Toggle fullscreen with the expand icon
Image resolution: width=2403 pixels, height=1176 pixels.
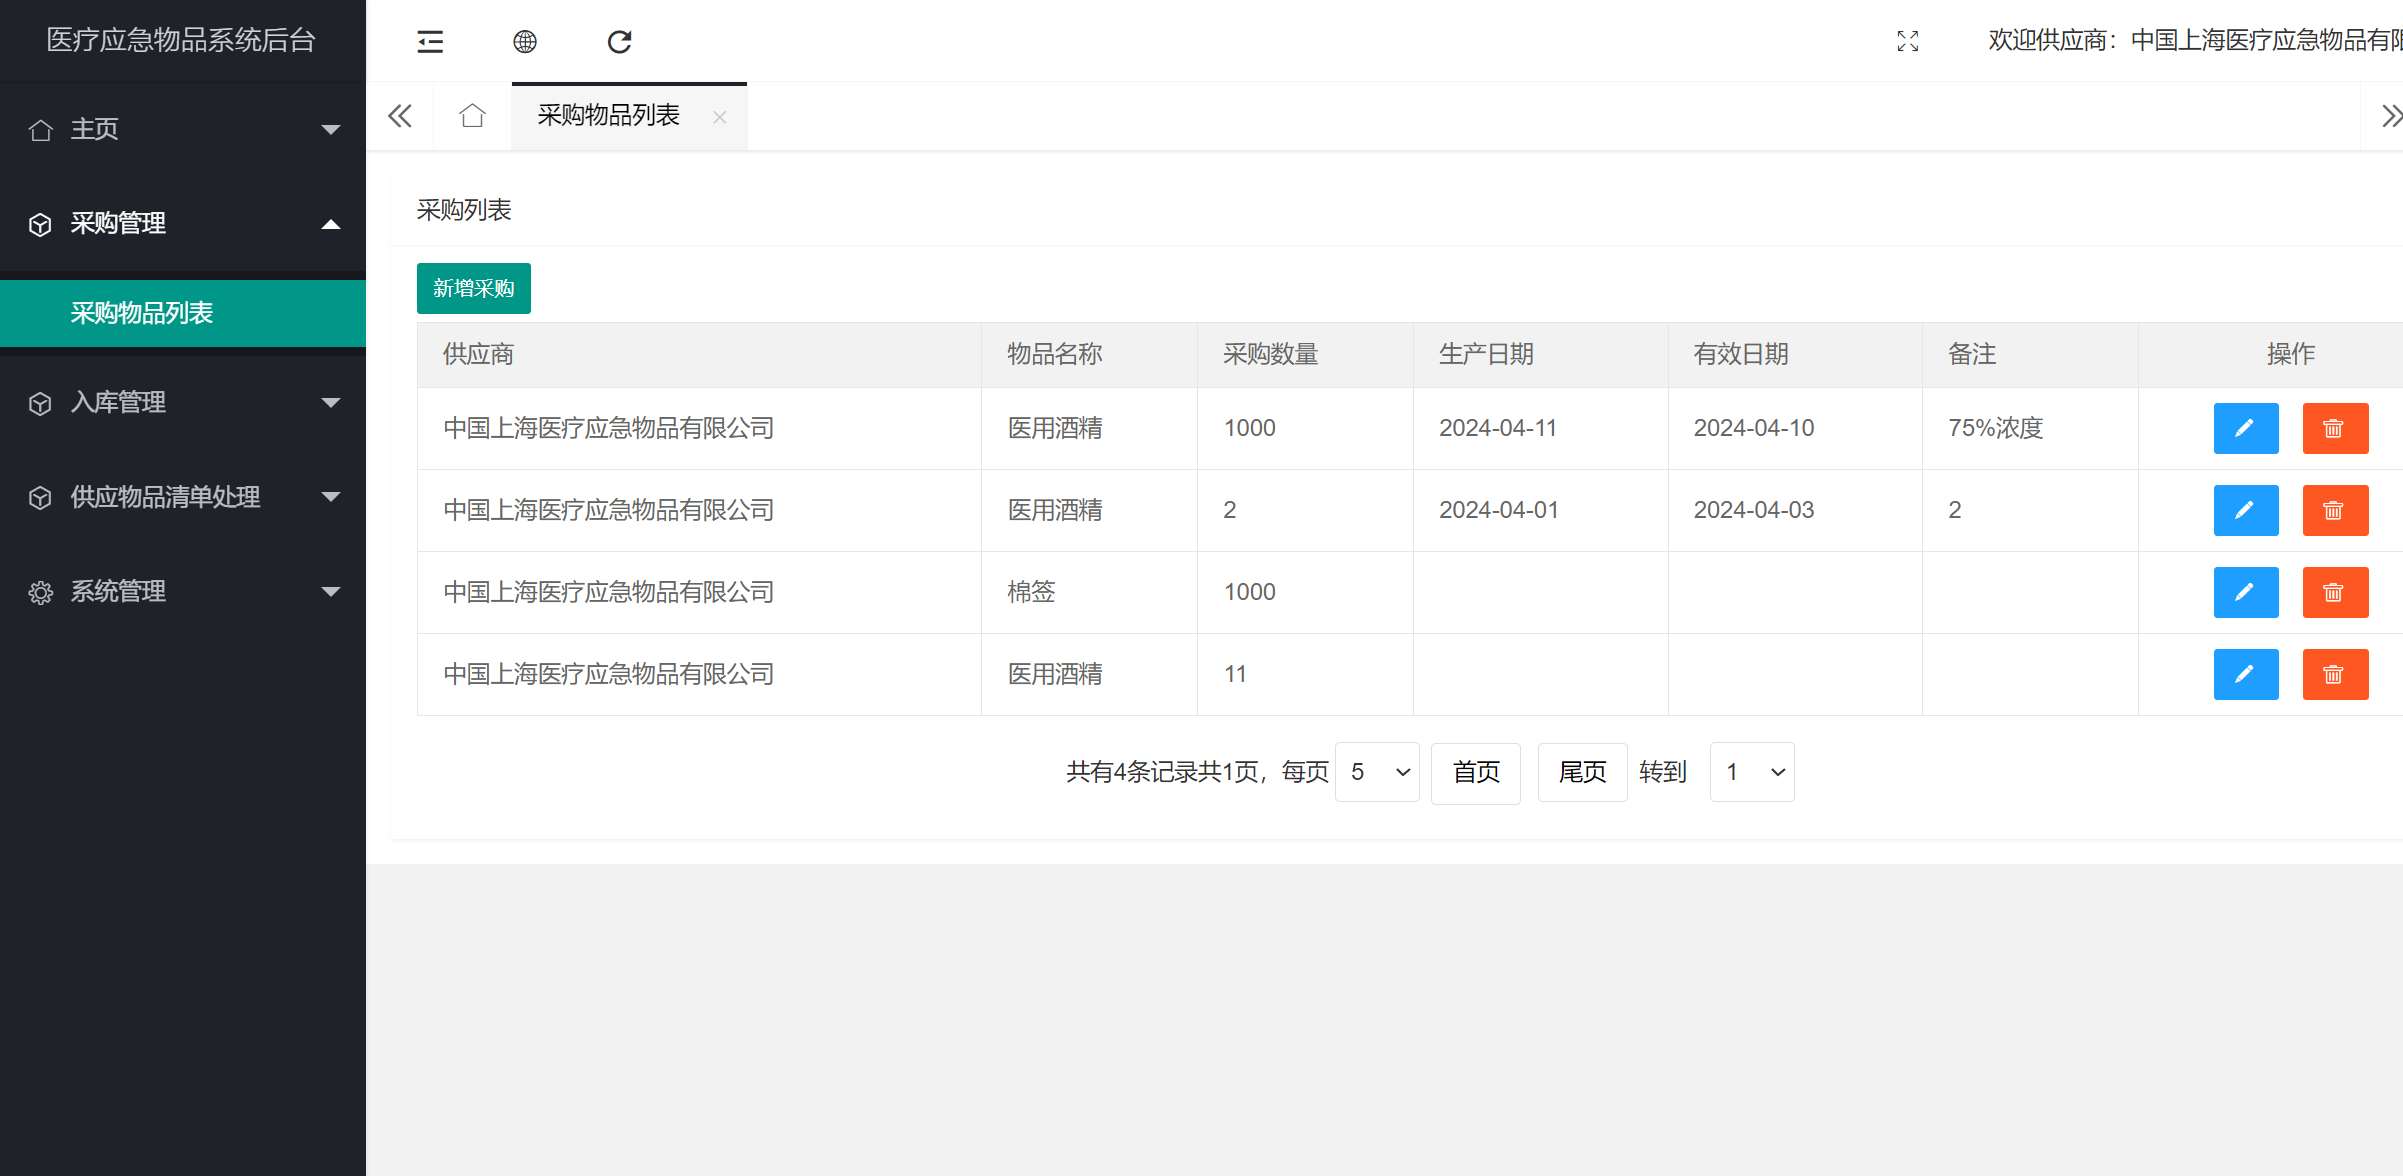(x=1907, y=41)
